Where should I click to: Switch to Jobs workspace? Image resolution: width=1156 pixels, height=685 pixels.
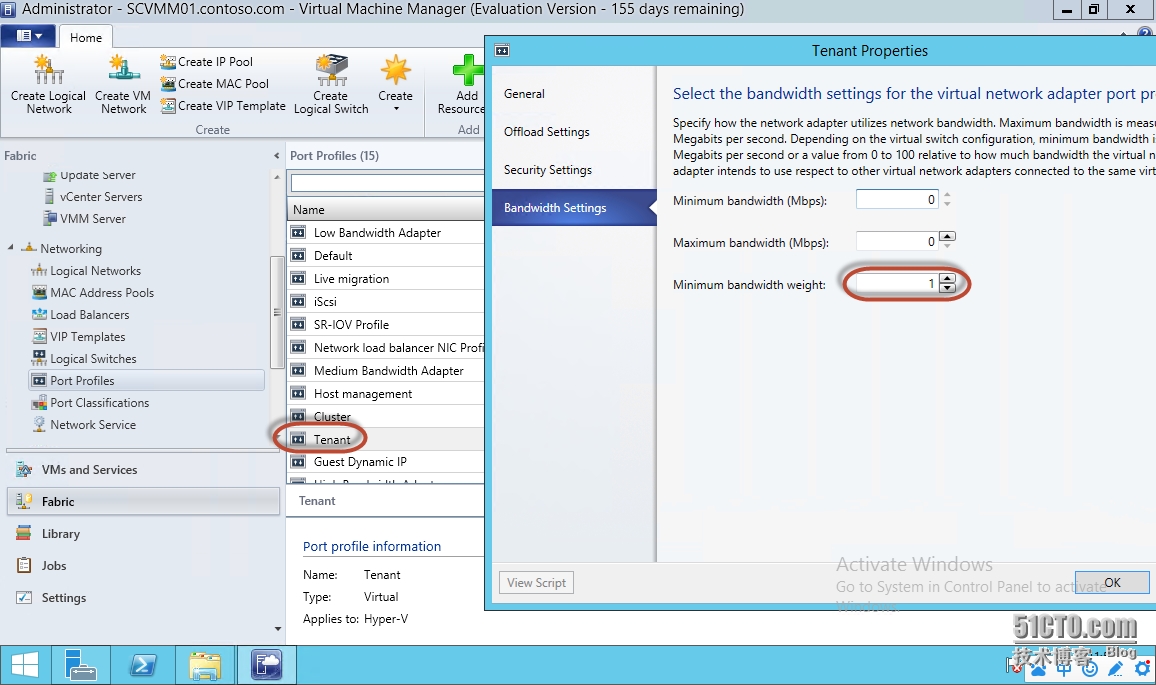click(143, 566)
